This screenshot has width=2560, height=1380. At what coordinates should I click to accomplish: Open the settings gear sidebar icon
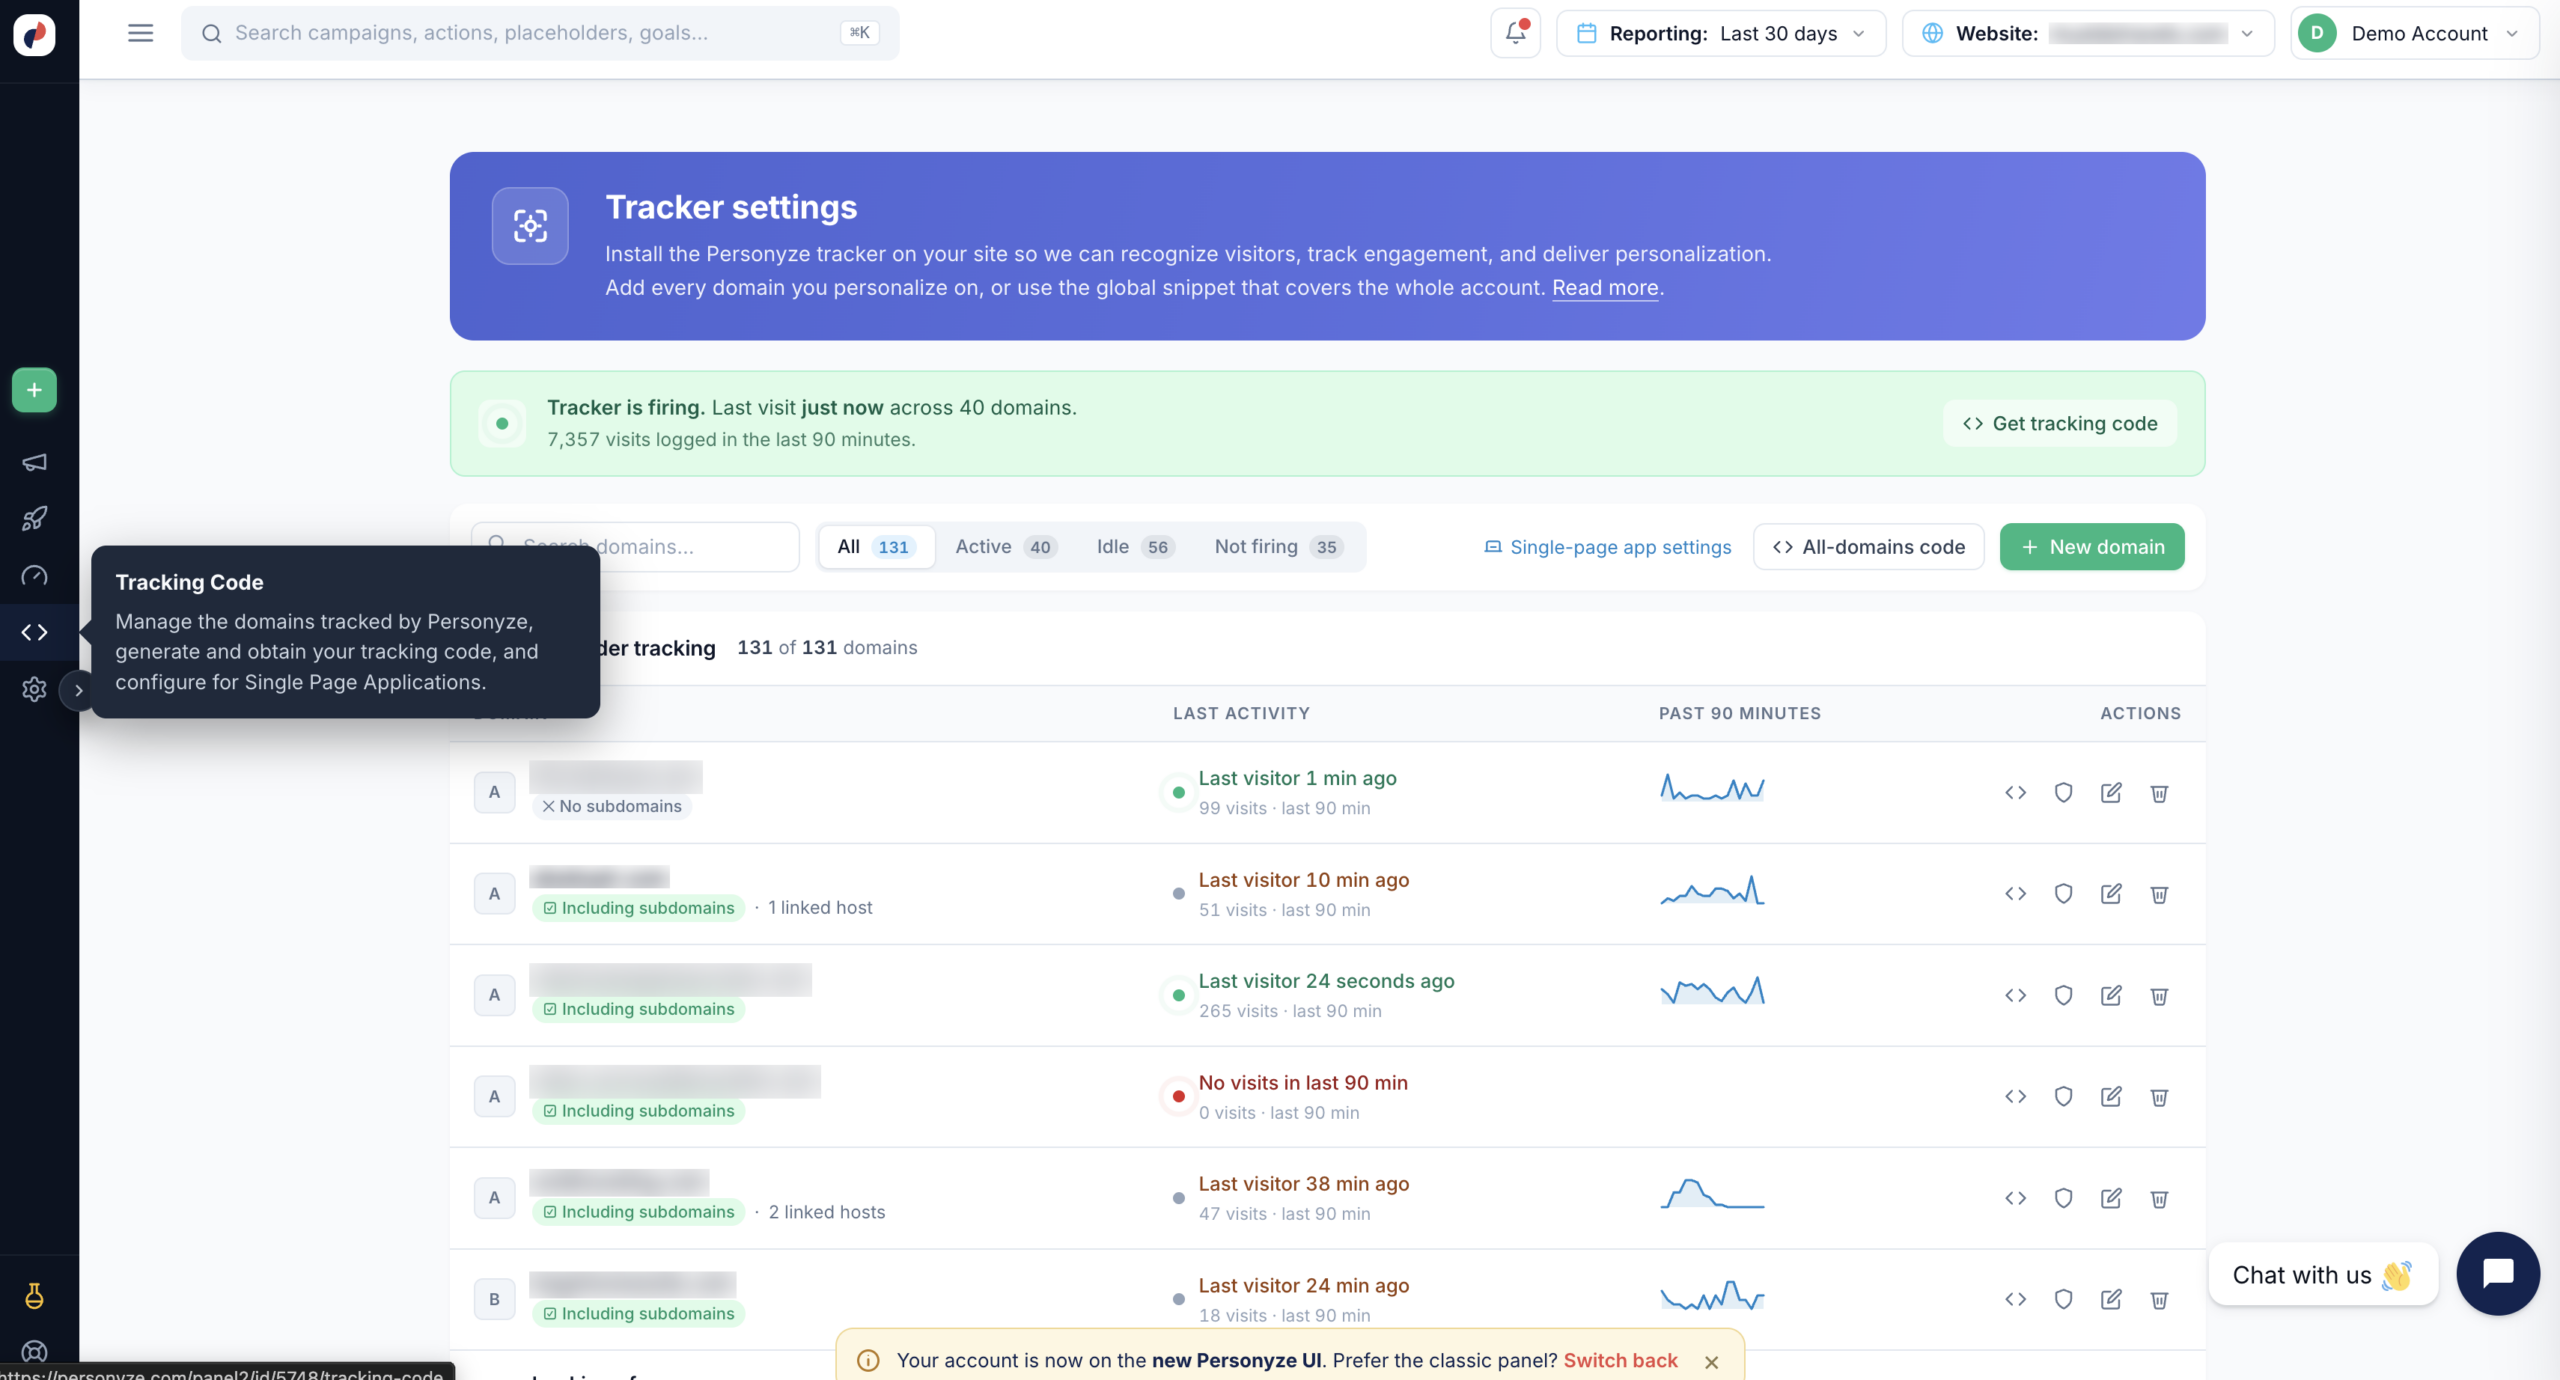(34, 689)
